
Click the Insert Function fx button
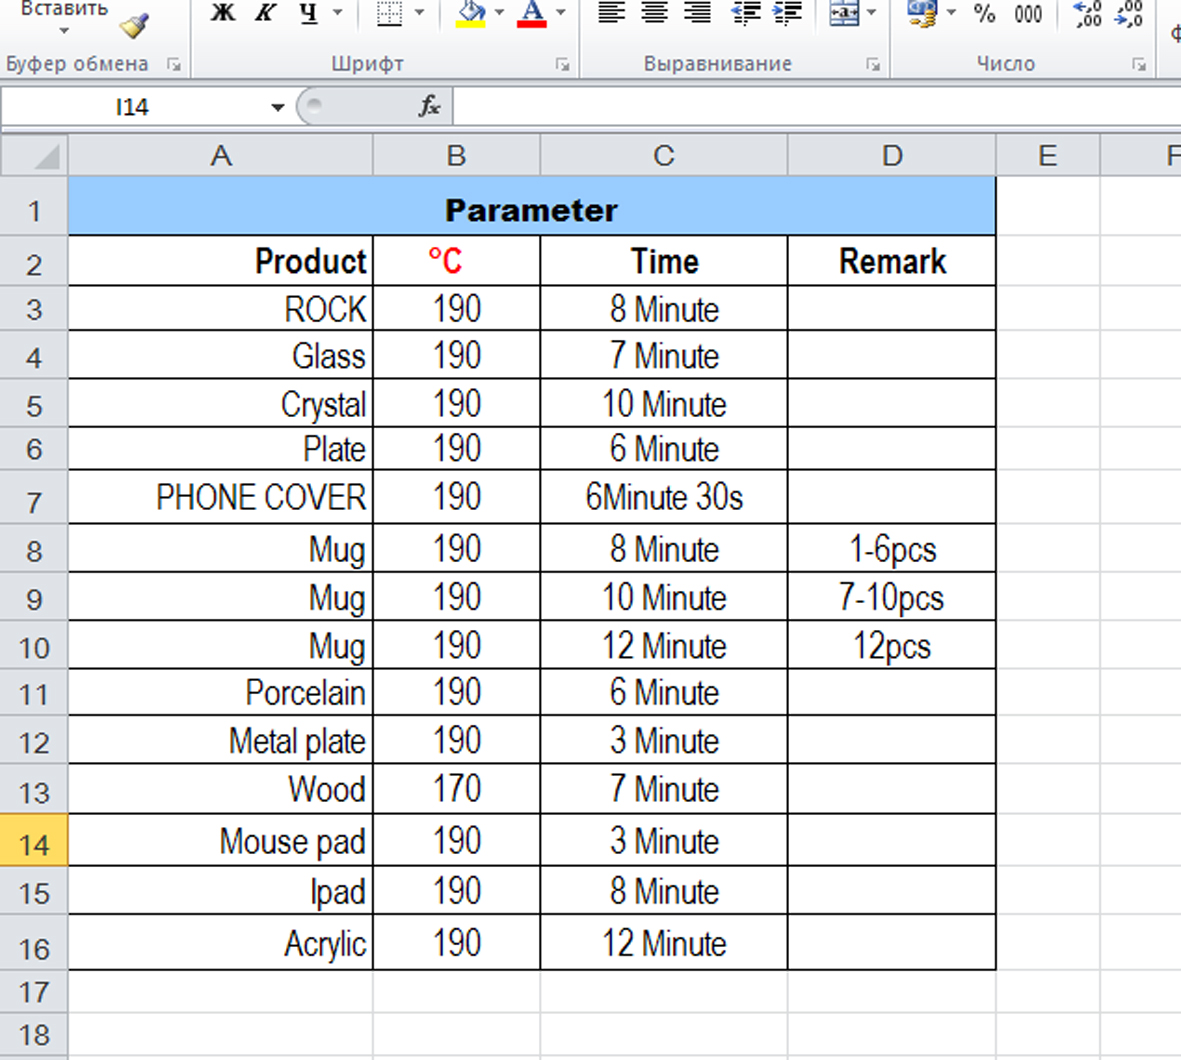click(429, 106)
